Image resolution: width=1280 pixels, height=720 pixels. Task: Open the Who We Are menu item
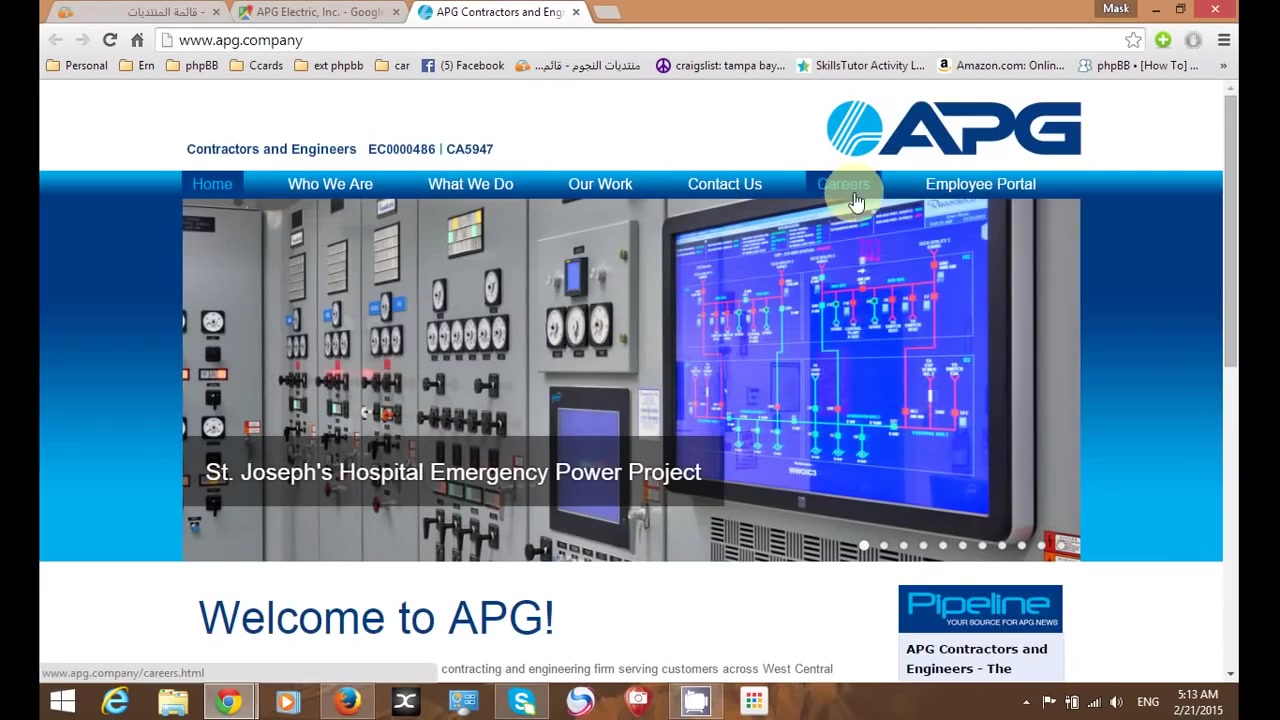click(x=330, y=184)
